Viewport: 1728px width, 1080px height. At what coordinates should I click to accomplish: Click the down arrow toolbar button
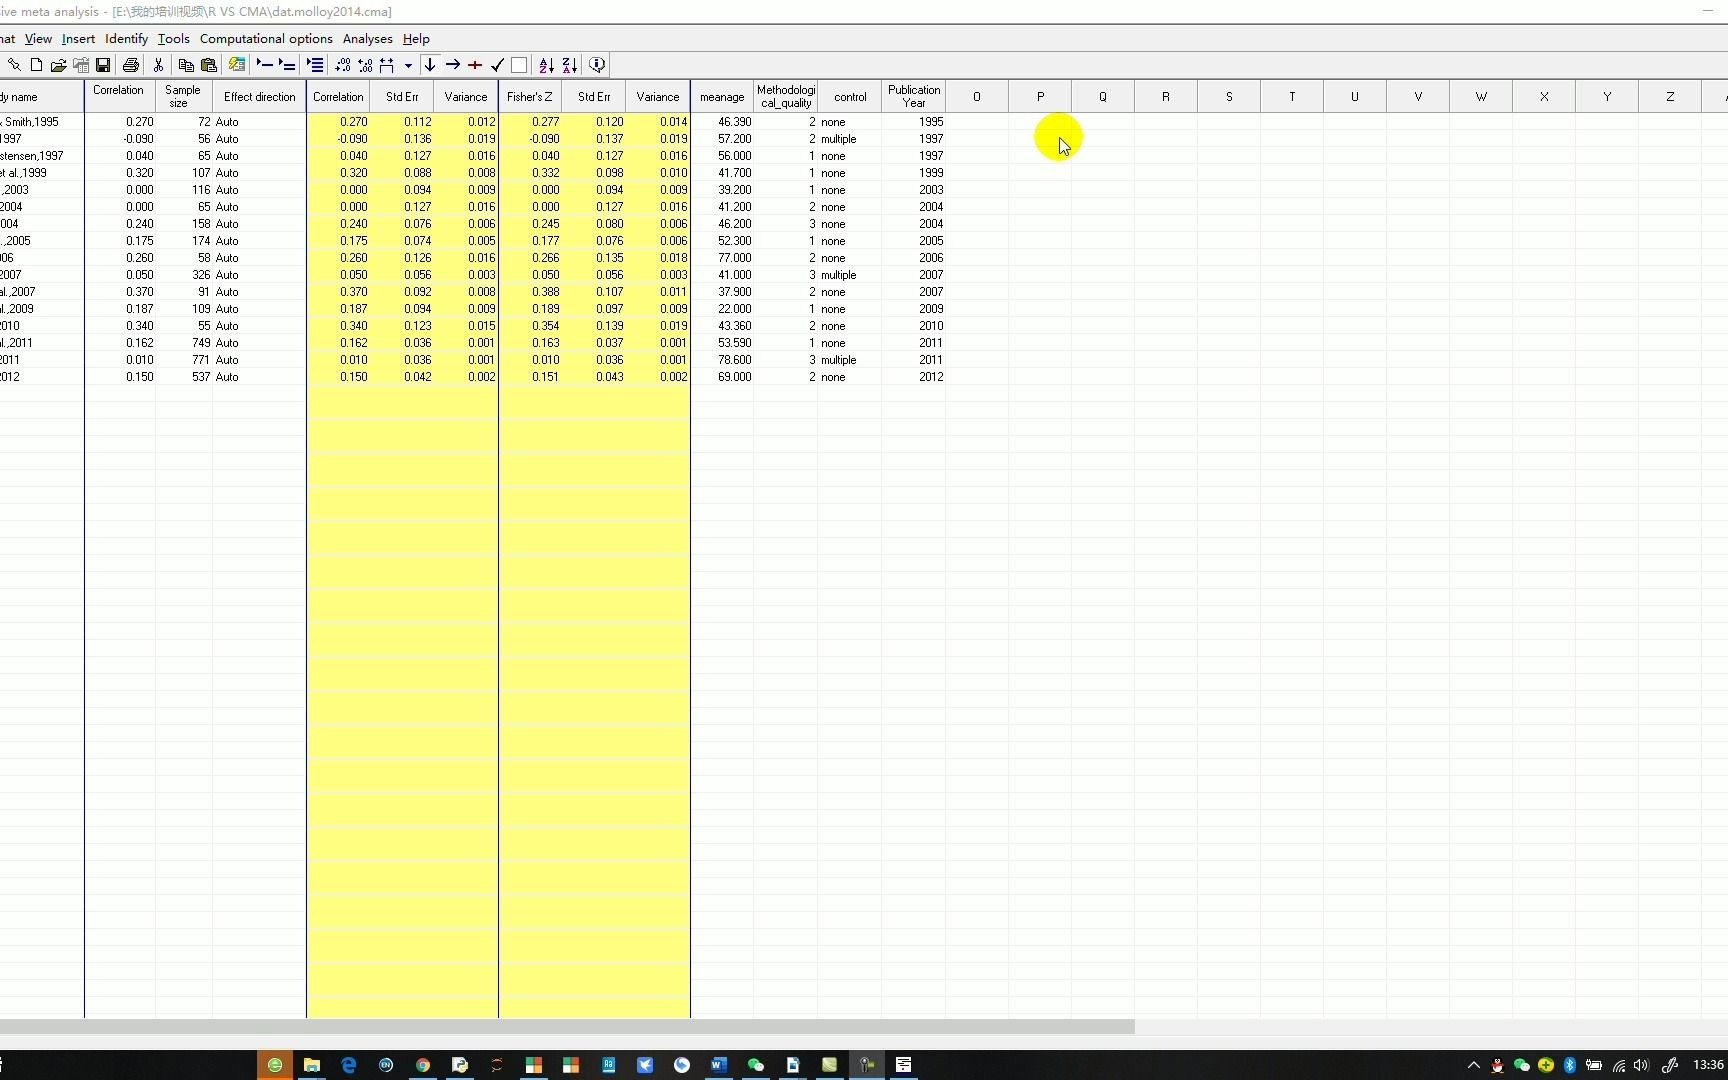(430, 65)
